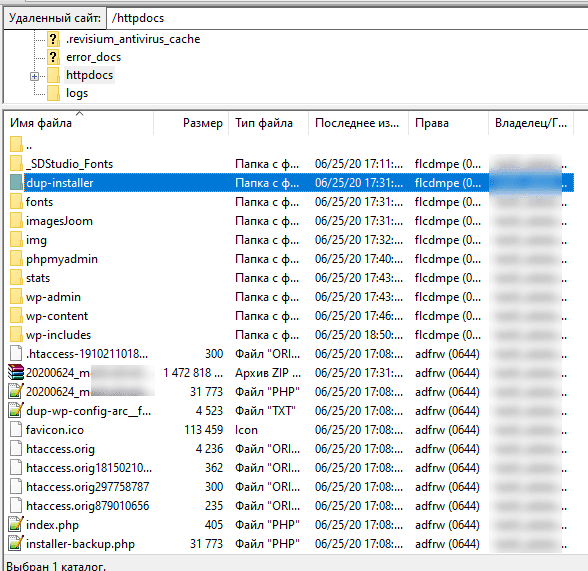The height and width of the screenshot is (571, 588).
Task: Click the ZIP archive icon for 20200624 file
Action: (x=16, y=373)
